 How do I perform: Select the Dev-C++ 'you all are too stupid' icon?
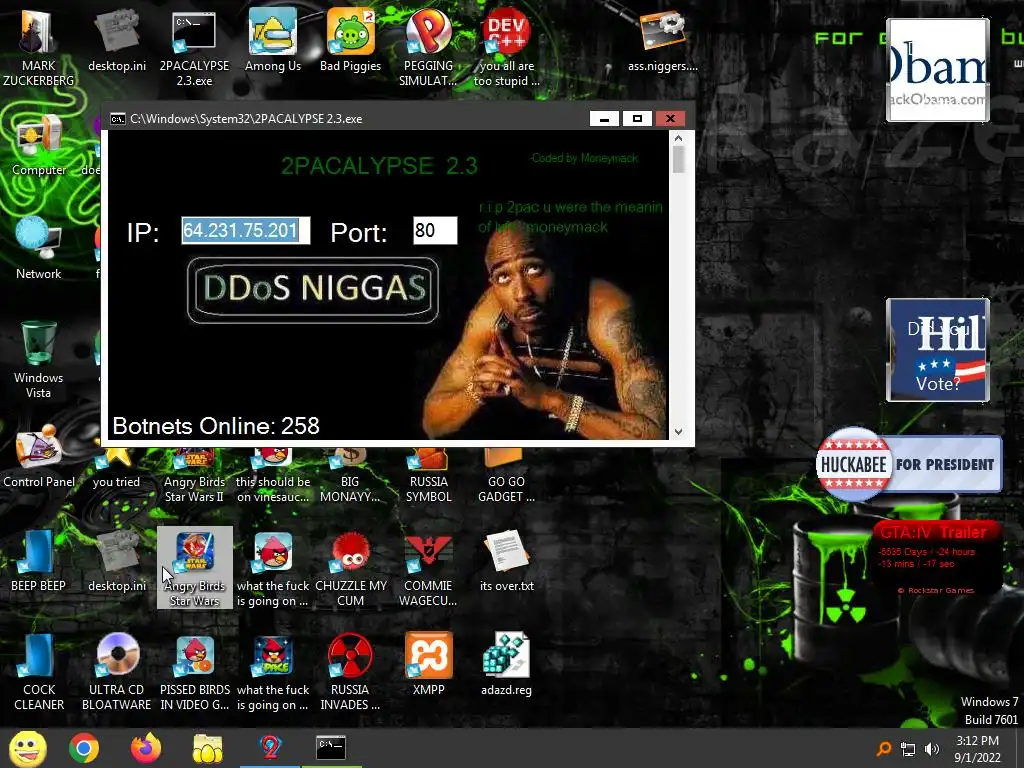pos(506,47)
